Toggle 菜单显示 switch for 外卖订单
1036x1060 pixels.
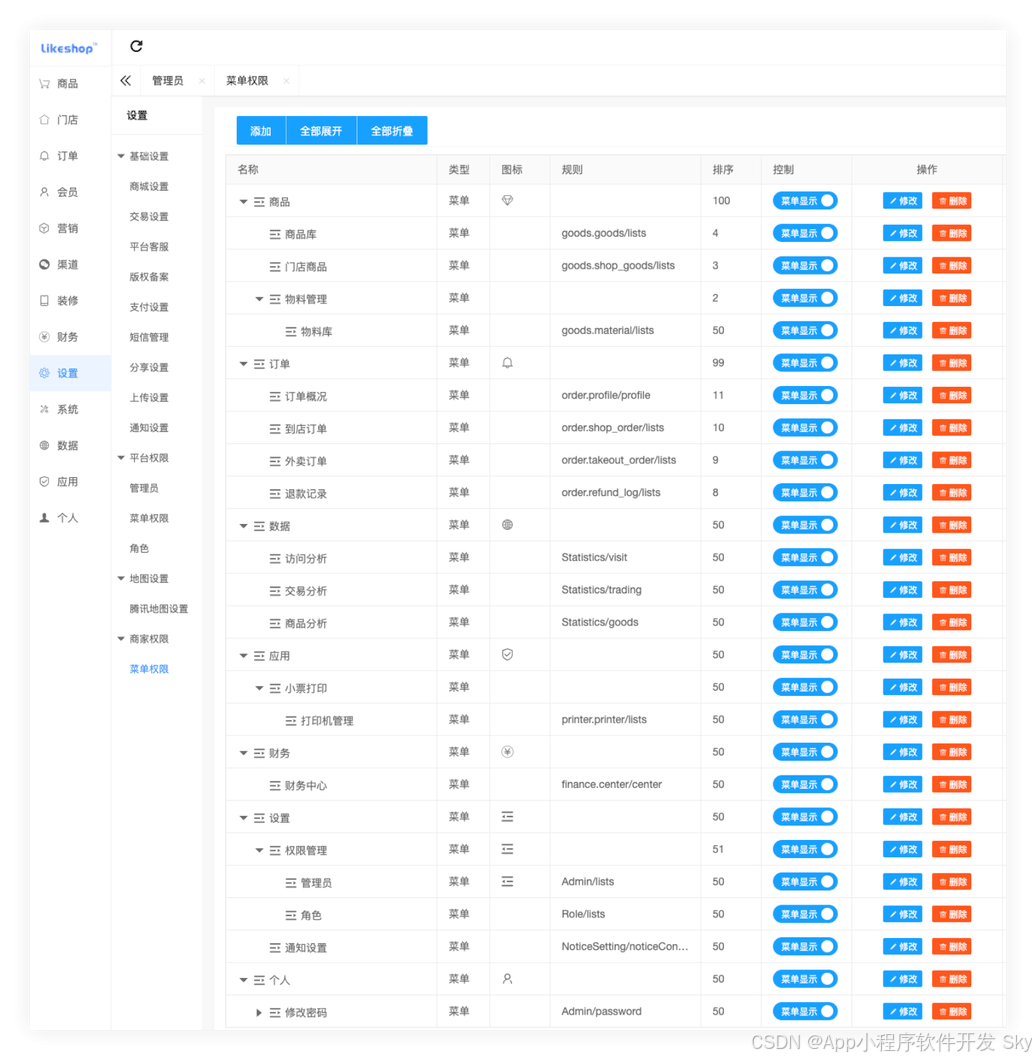[x=805, y=460]
